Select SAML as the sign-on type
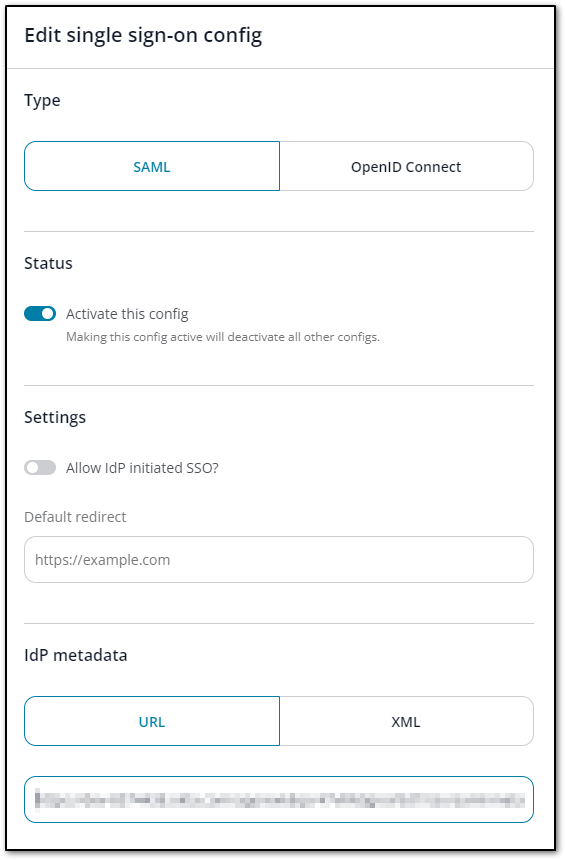565x860 pixels. [x=152, y=166]
